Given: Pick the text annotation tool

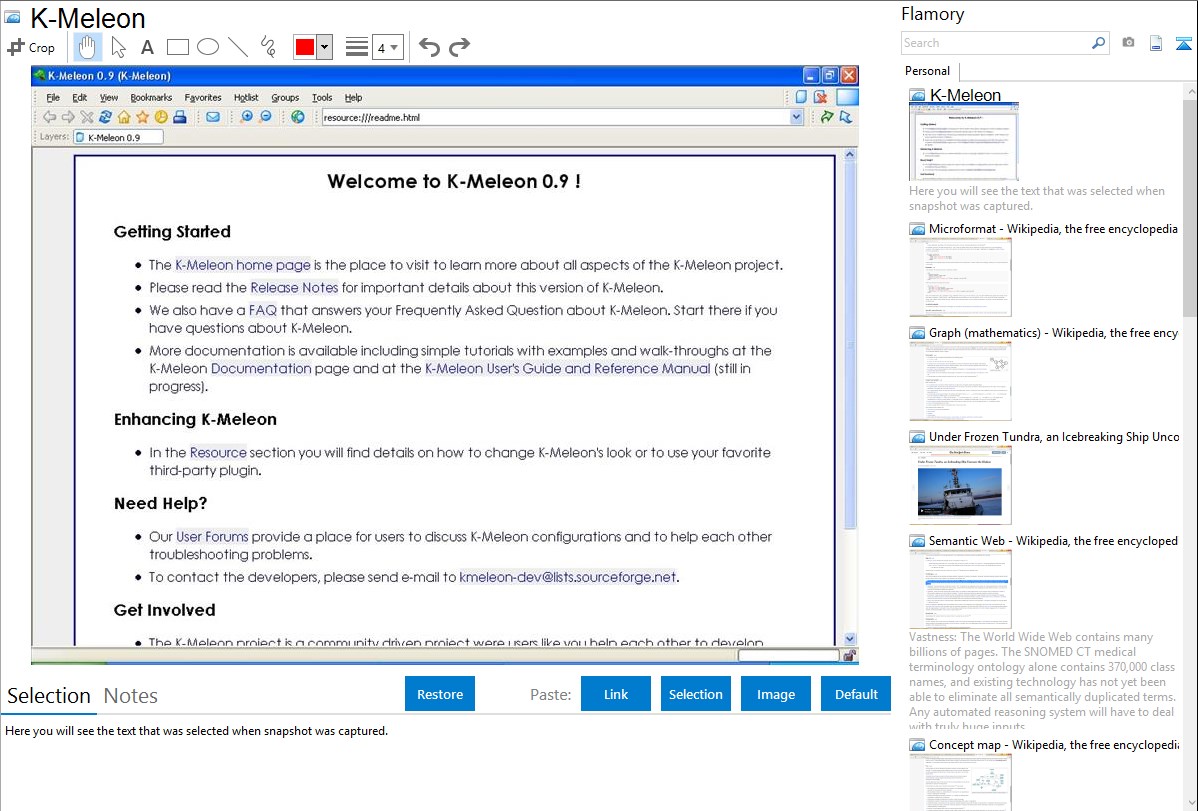Looking at the screenshot, I should coord(147,47).
